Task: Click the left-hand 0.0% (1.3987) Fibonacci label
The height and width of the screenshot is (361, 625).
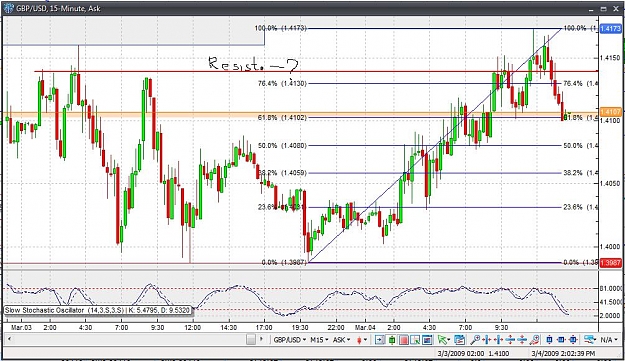Action: point(284,262)
